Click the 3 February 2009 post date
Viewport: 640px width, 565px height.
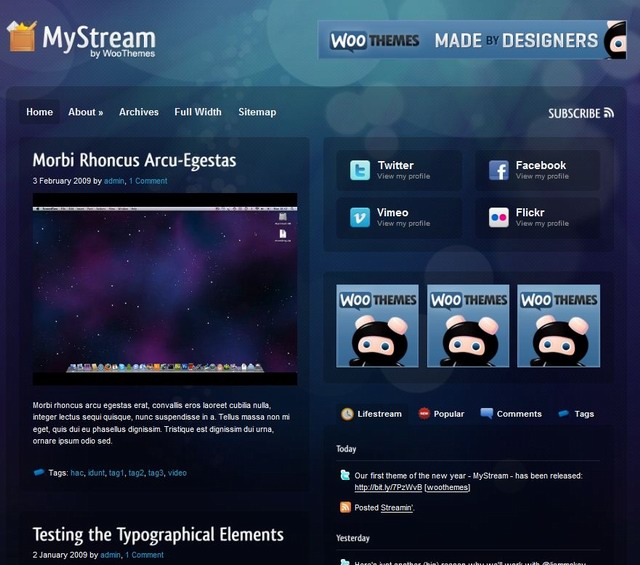tap(62, 181)
